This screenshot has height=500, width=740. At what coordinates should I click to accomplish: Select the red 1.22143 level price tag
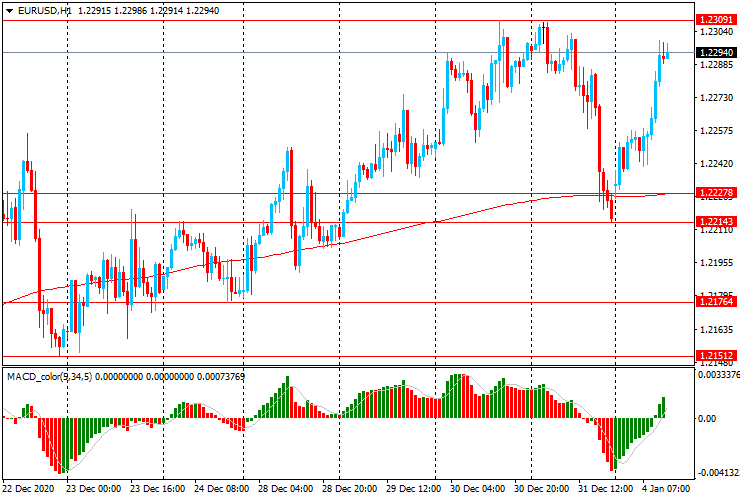[x=716, y=221]
